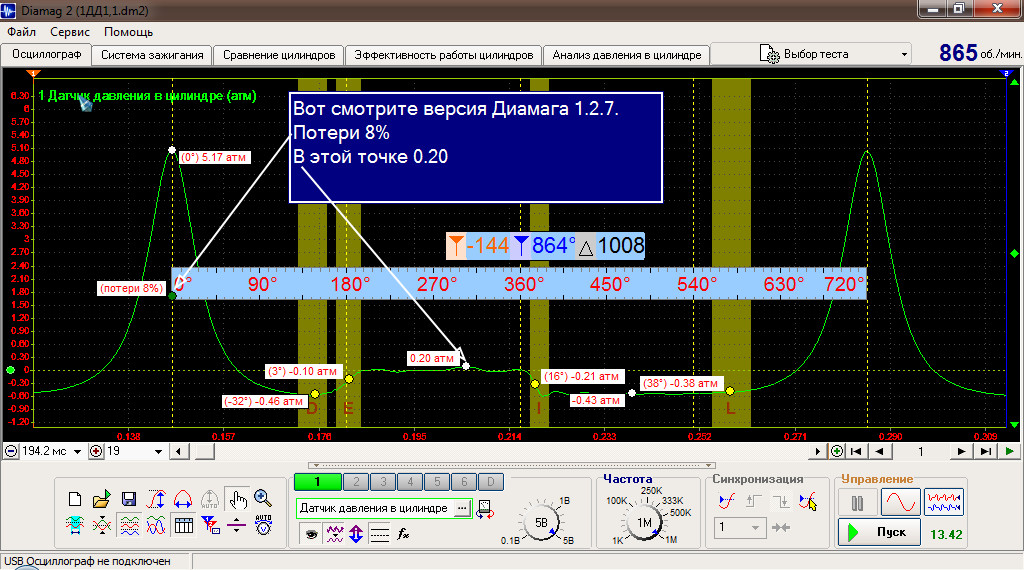
Task: Open sensor selection ellipsis button
Action: tap(462, 508)
